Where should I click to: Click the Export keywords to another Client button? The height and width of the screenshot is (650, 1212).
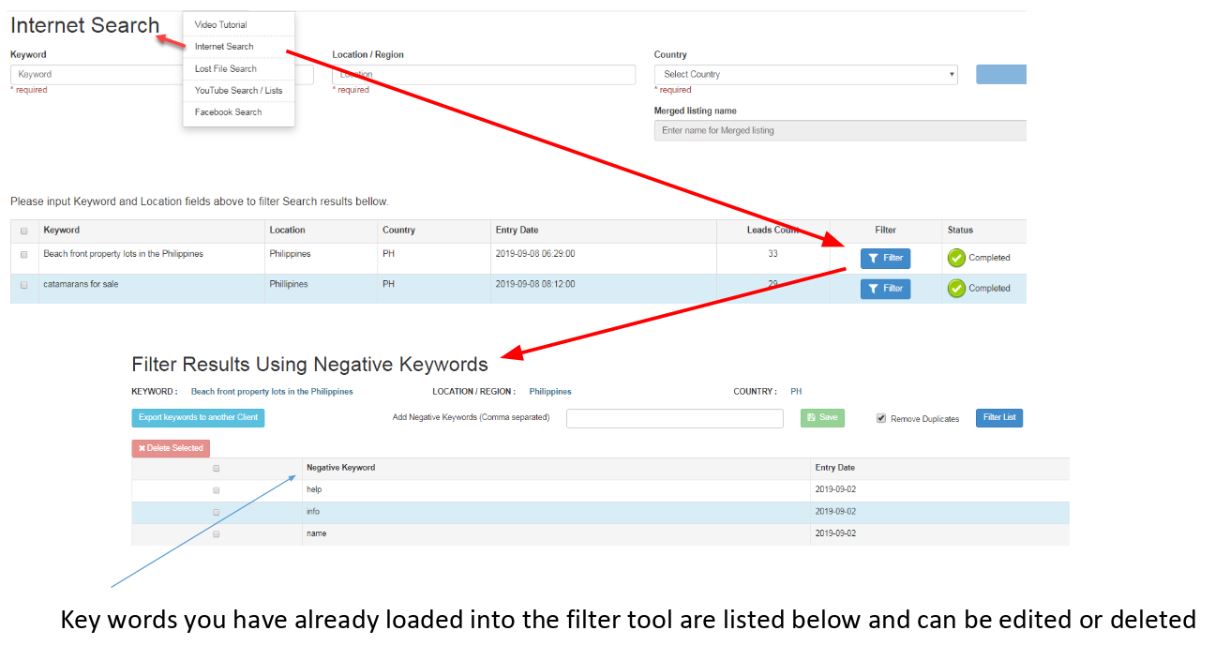click(x=198, y=418)
